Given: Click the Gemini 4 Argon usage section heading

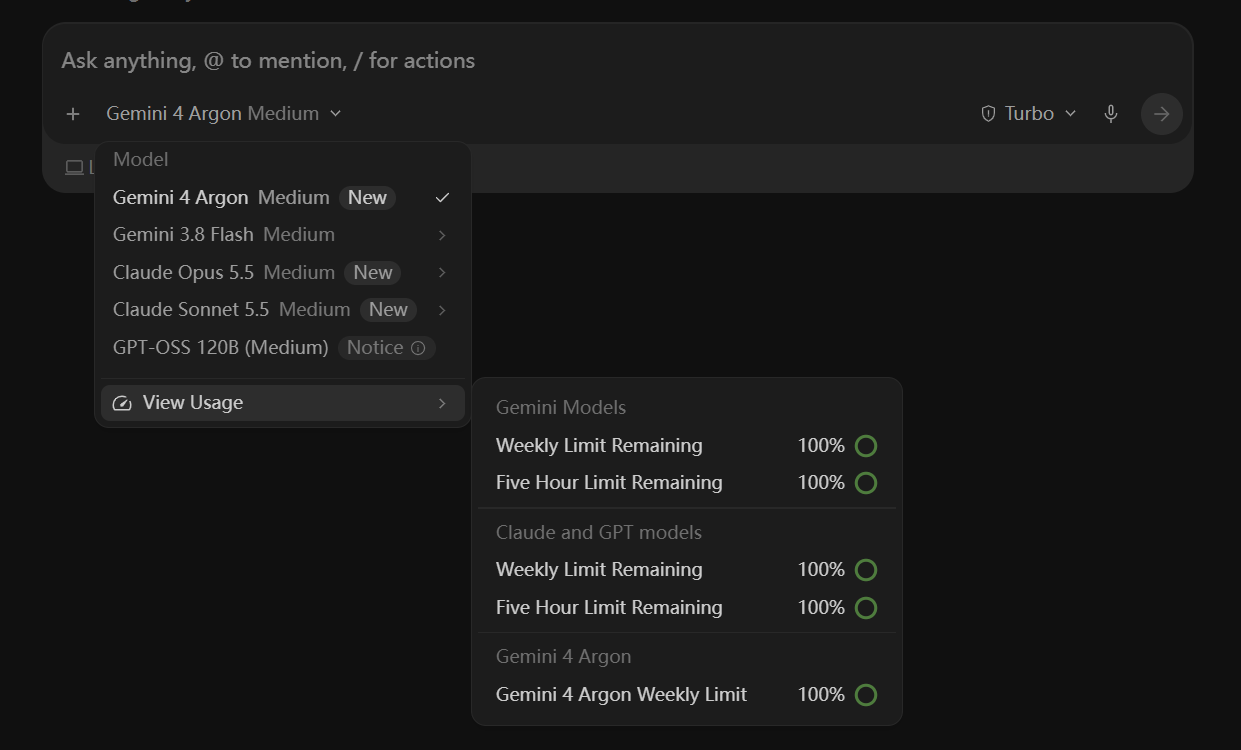Looking at the screenshot, I should 564,657.
